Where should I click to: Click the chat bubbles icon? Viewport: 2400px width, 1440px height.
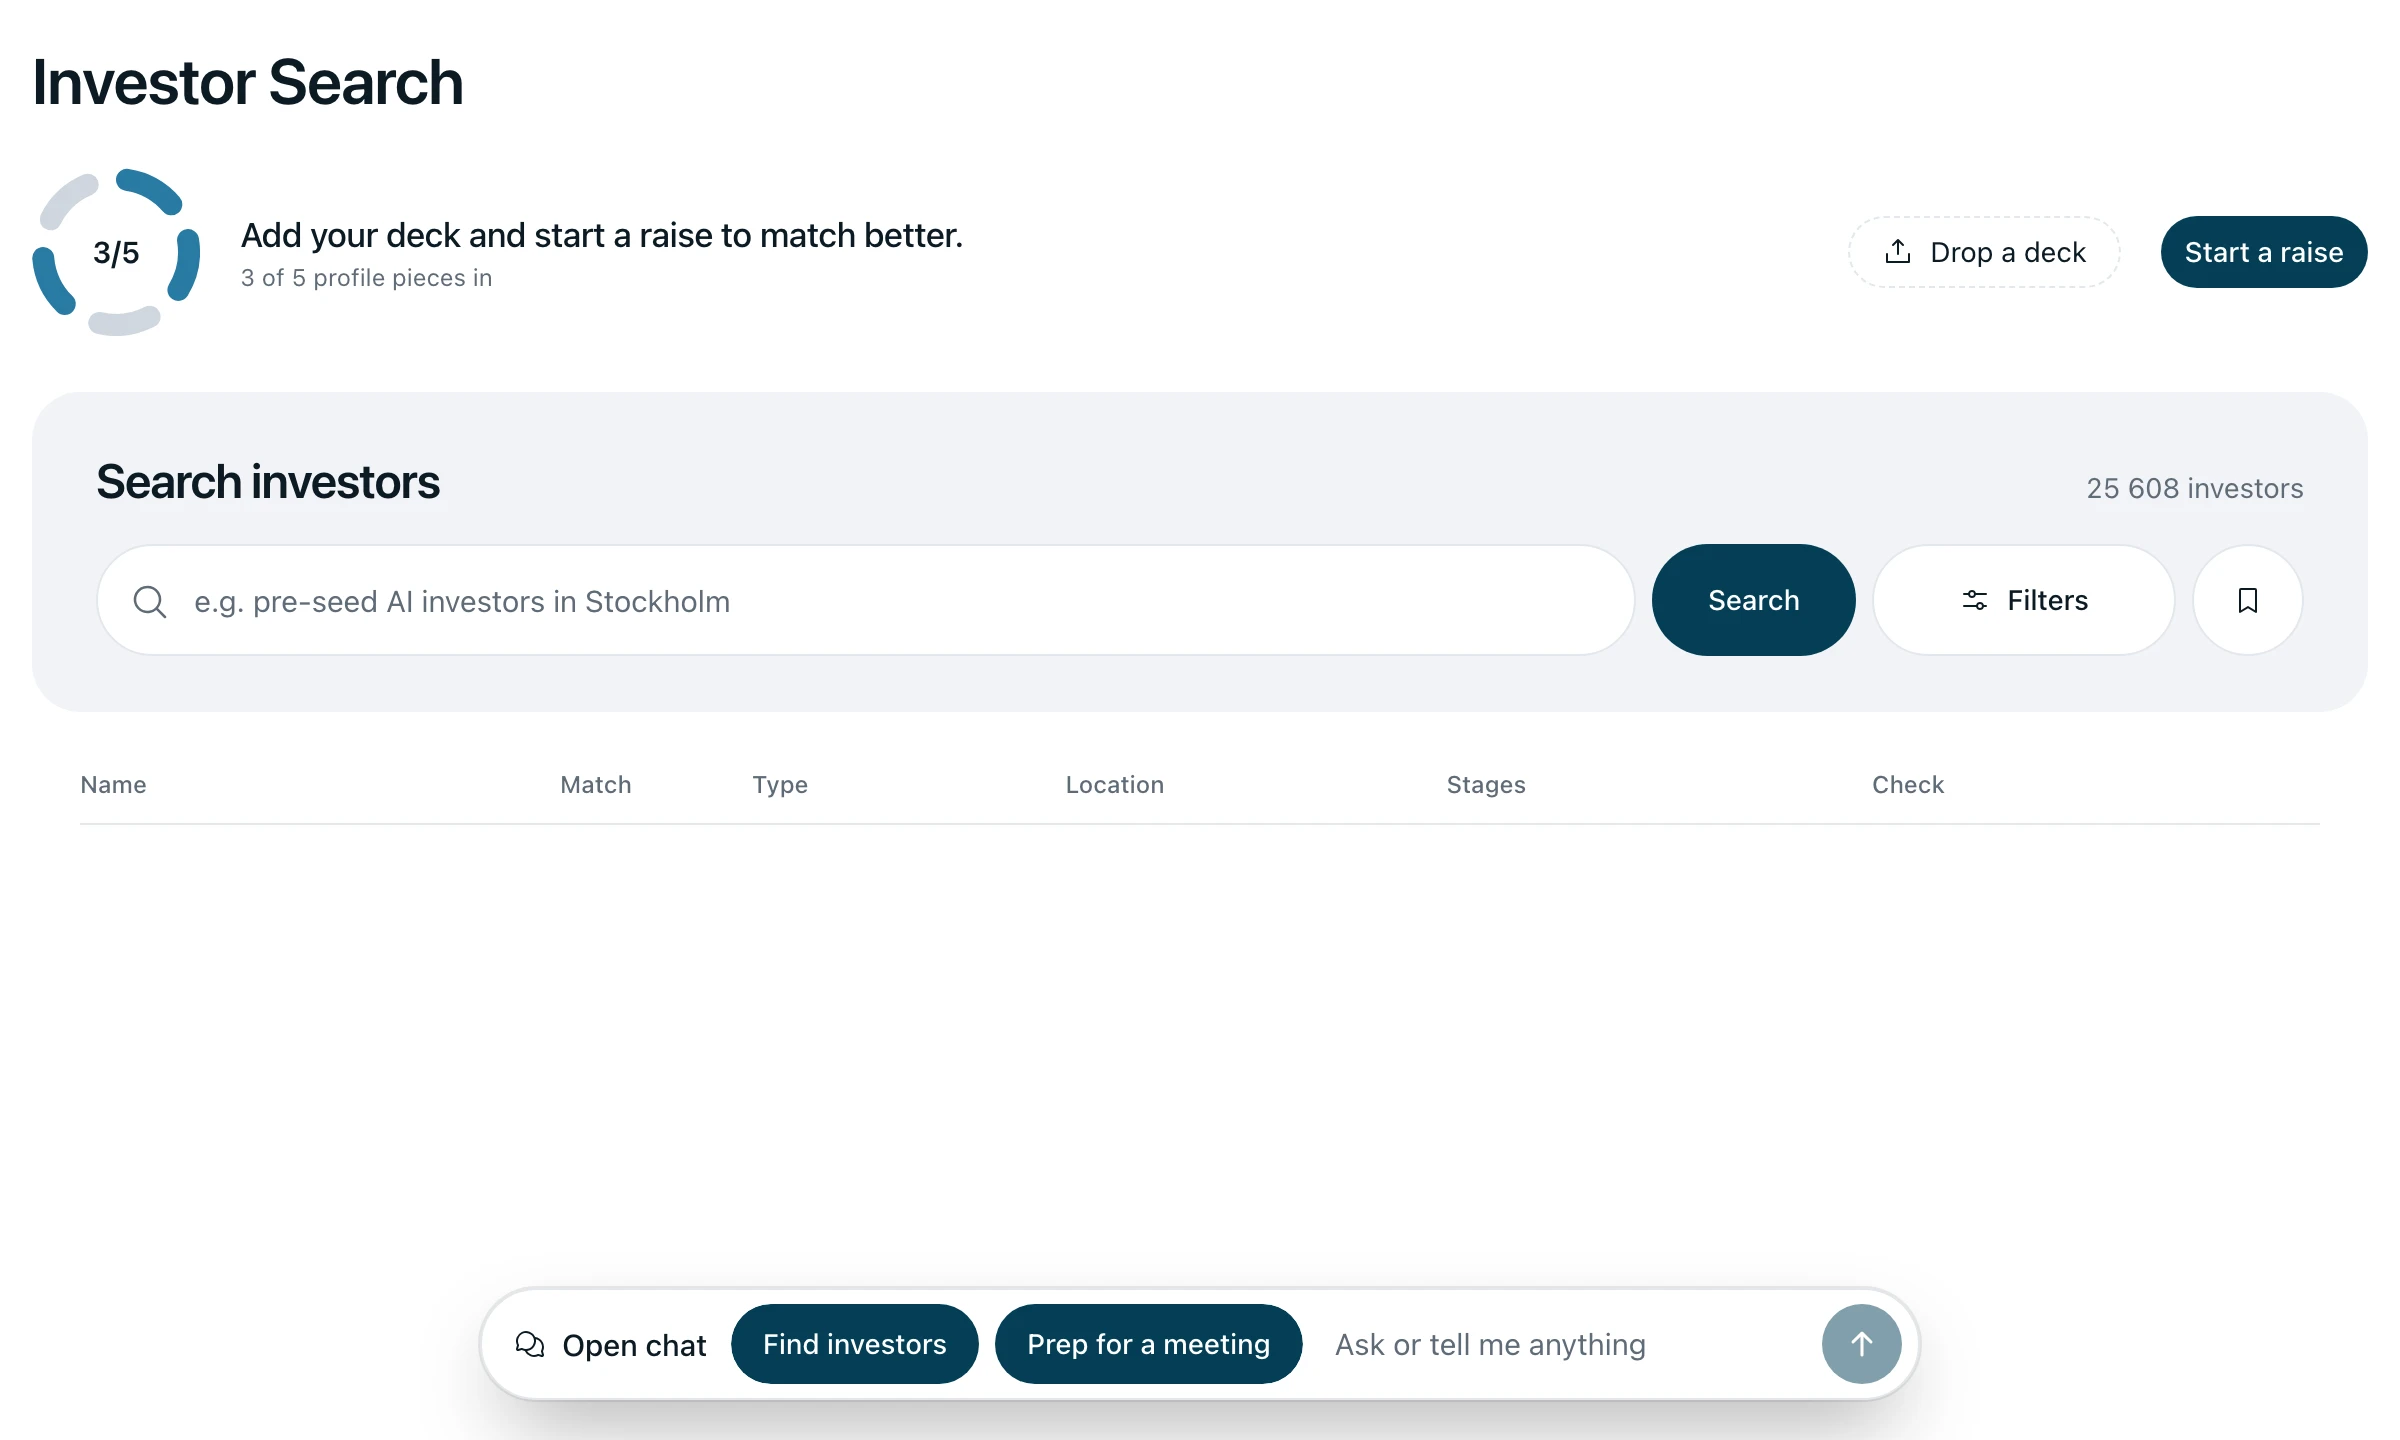[x=530, y=1345]
